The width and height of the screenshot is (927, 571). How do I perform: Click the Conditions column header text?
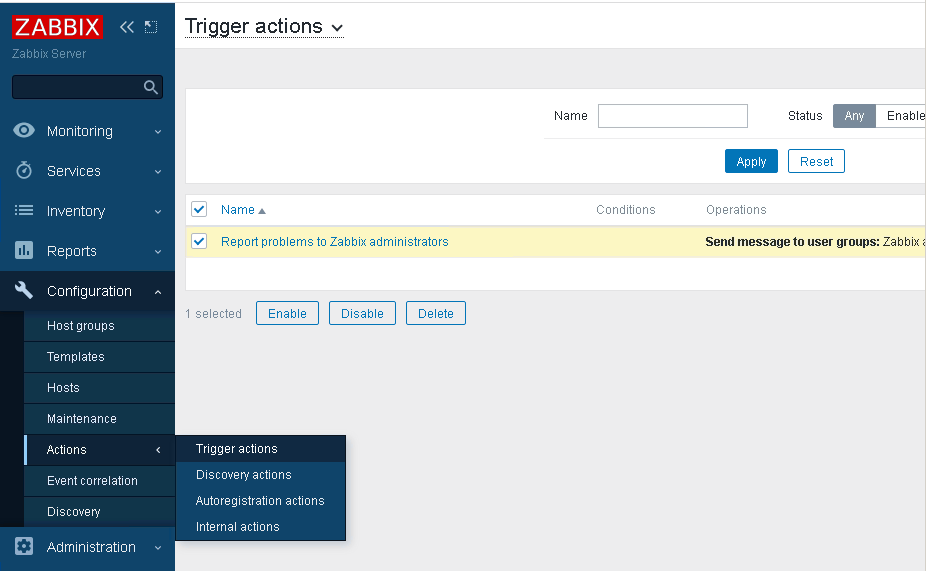click(x=625, y=210)
